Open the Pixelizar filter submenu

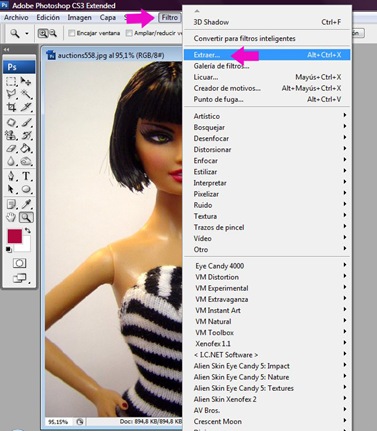point(267,194)
